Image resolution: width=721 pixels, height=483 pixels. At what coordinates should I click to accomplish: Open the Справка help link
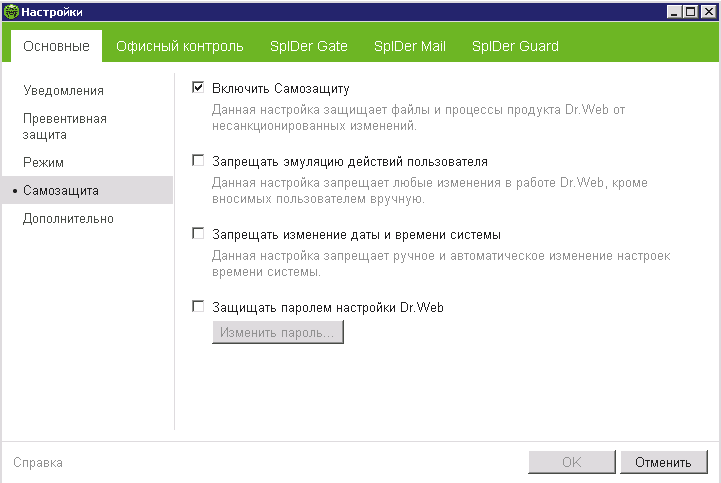tap(38, 463)
